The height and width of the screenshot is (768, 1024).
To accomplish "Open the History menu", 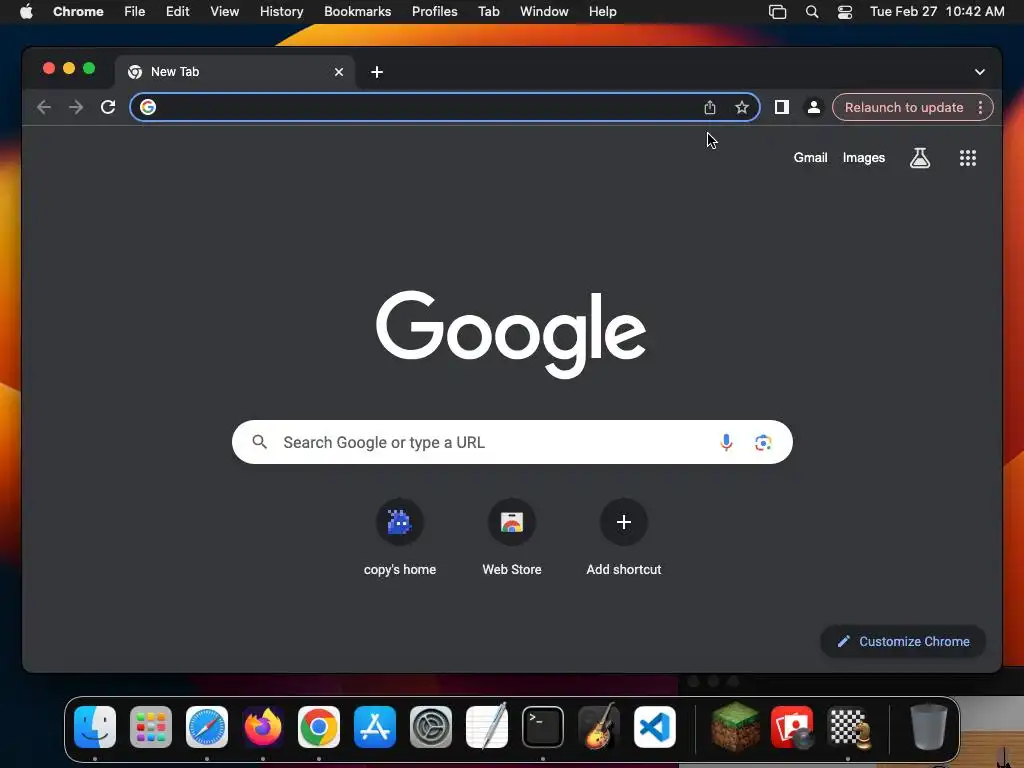I will coord(281,12).
